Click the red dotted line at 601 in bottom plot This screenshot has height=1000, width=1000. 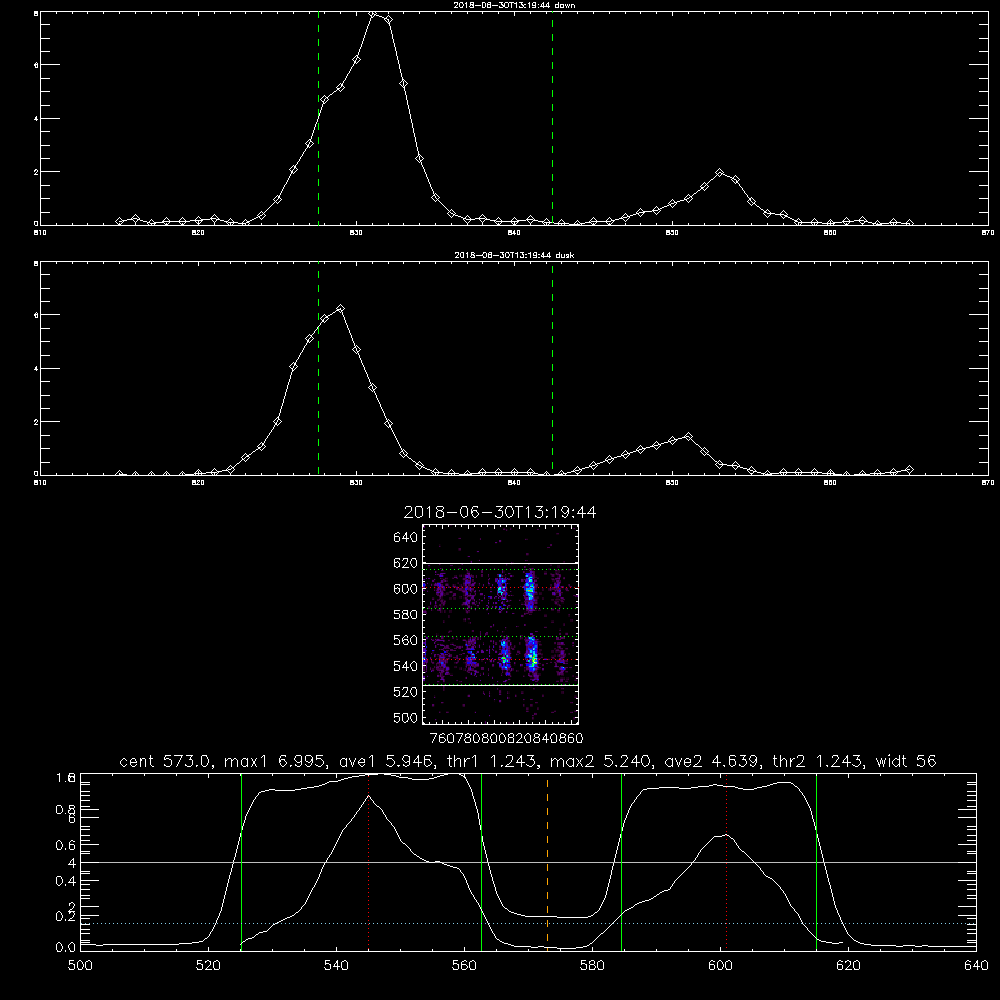point(726,860)
